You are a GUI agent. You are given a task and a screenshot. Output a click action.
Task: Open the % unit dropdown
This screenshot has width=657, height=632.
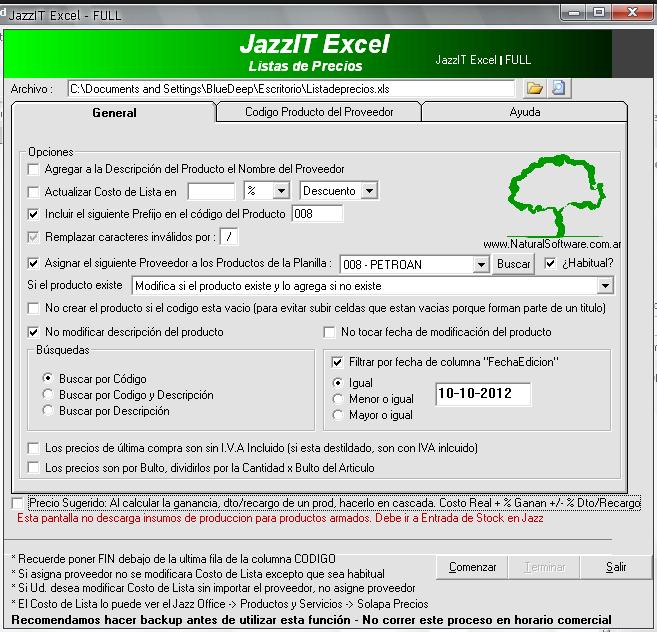pyautogui.click(x=281, y=191)
